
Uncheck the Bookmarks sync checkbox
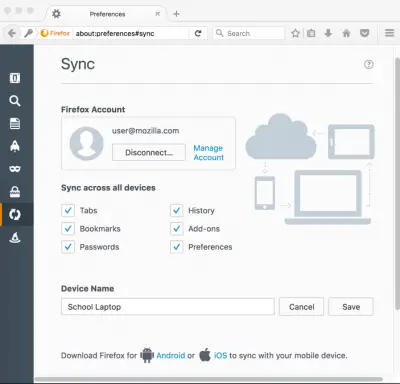pos(68,229)
